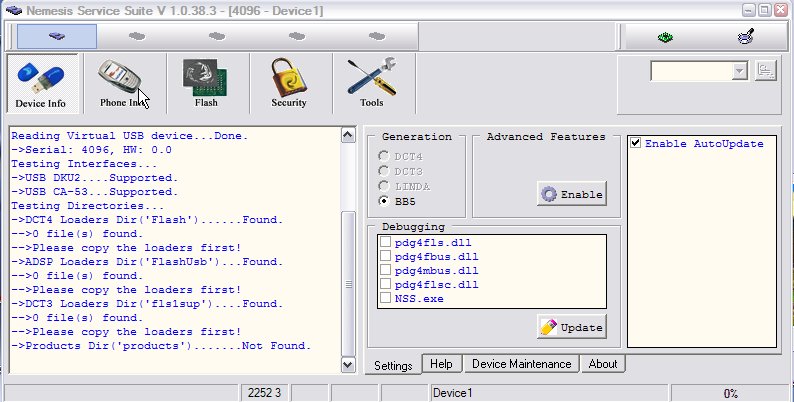Select the DCT4 generation radio button

coord(384,156)
